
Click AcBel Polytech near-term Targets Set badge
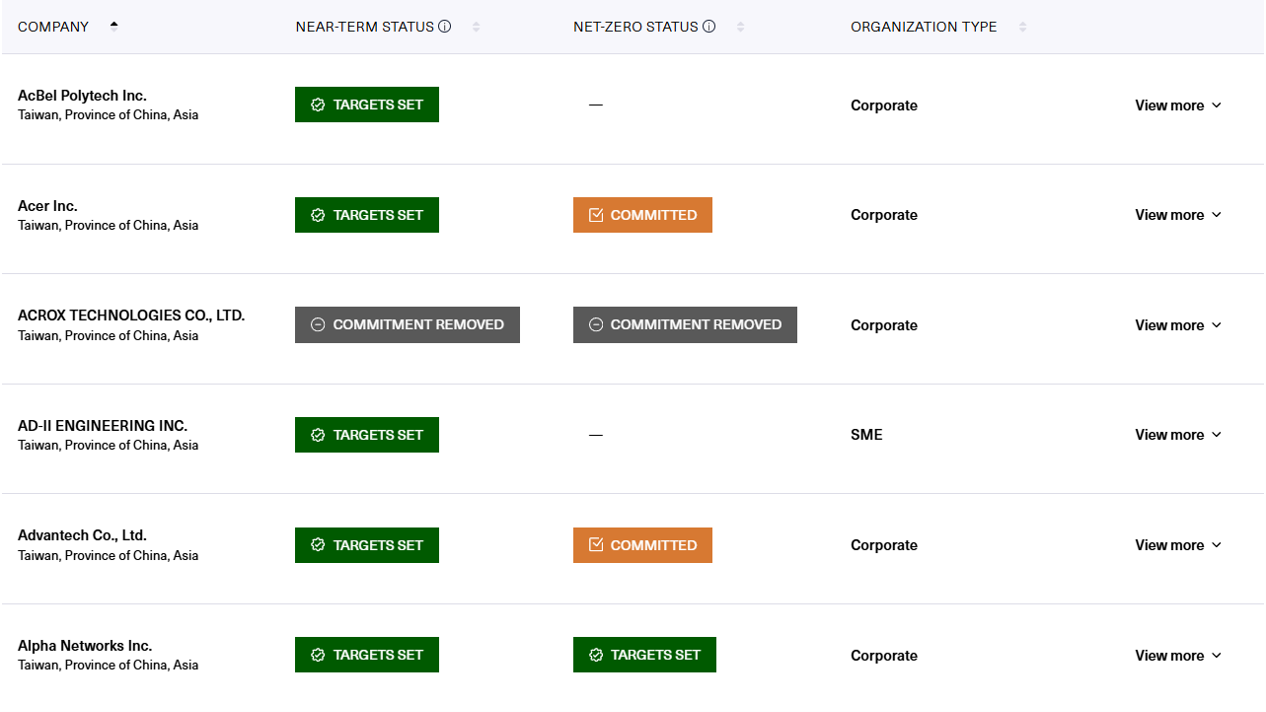366,105
